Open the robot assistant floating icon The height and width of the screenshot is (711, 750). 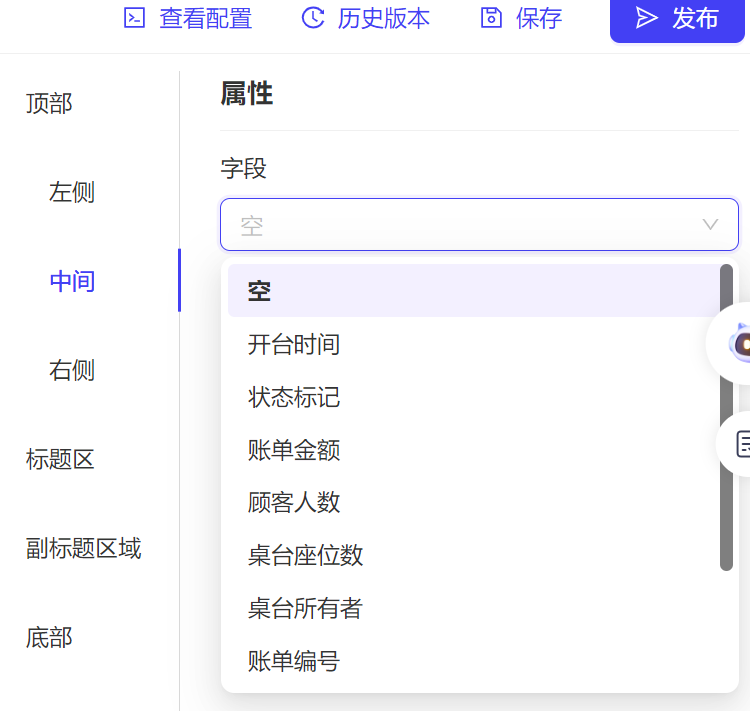point(739,343)
